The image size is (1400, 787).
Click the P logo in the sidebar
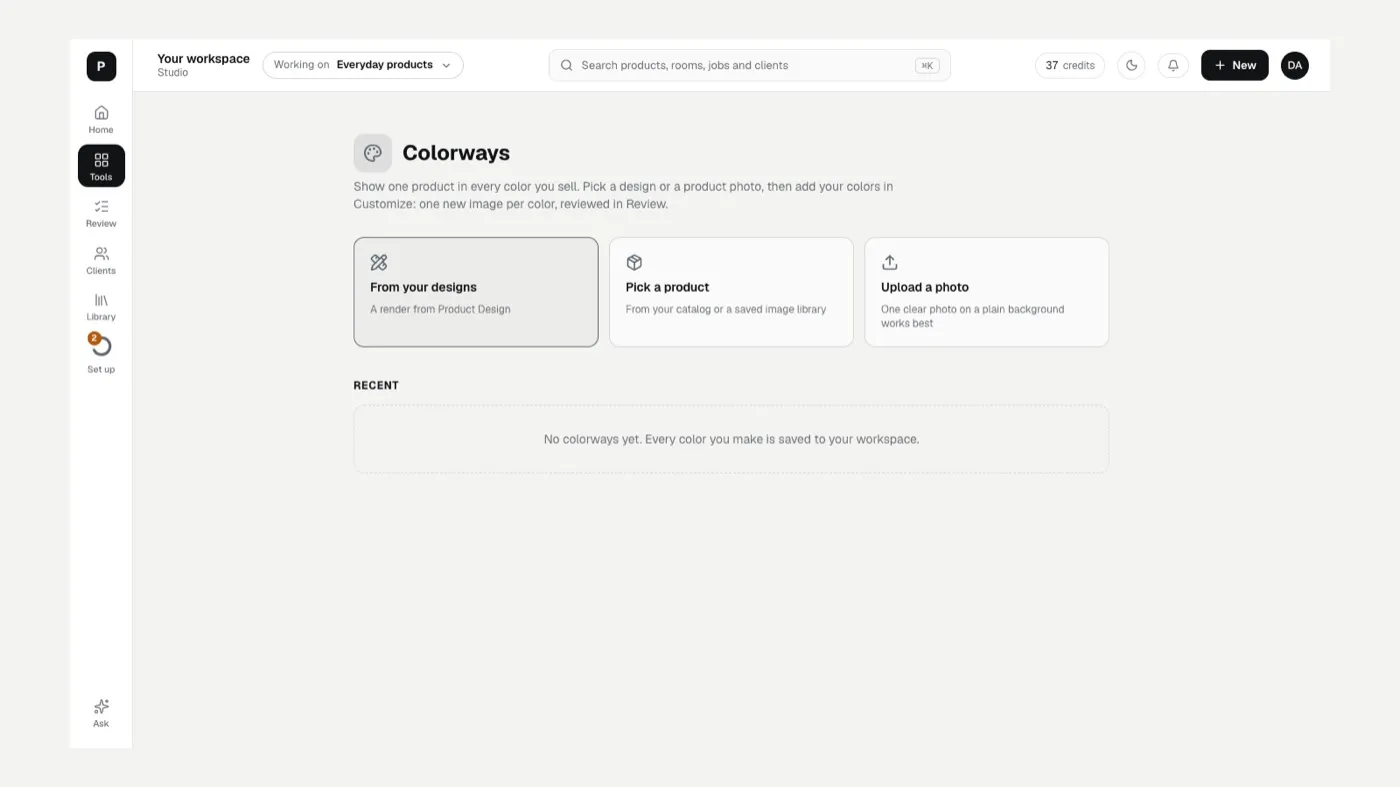101,66
